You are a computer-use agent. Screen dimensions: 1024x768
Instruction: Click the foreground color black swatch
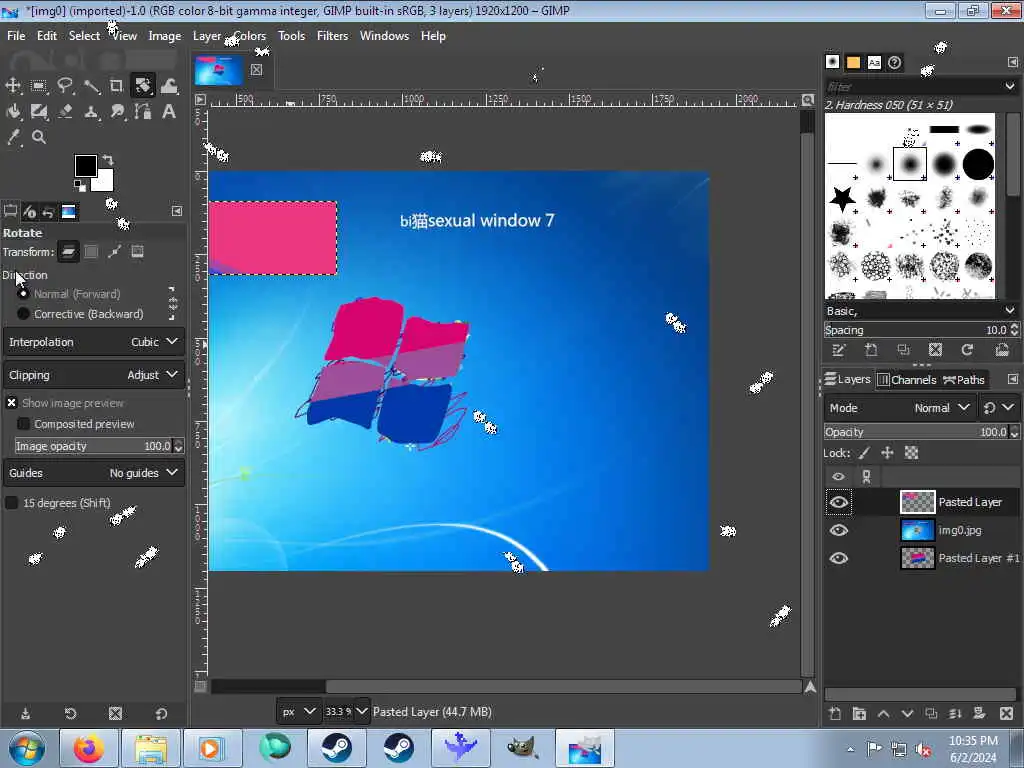point(85,166)
